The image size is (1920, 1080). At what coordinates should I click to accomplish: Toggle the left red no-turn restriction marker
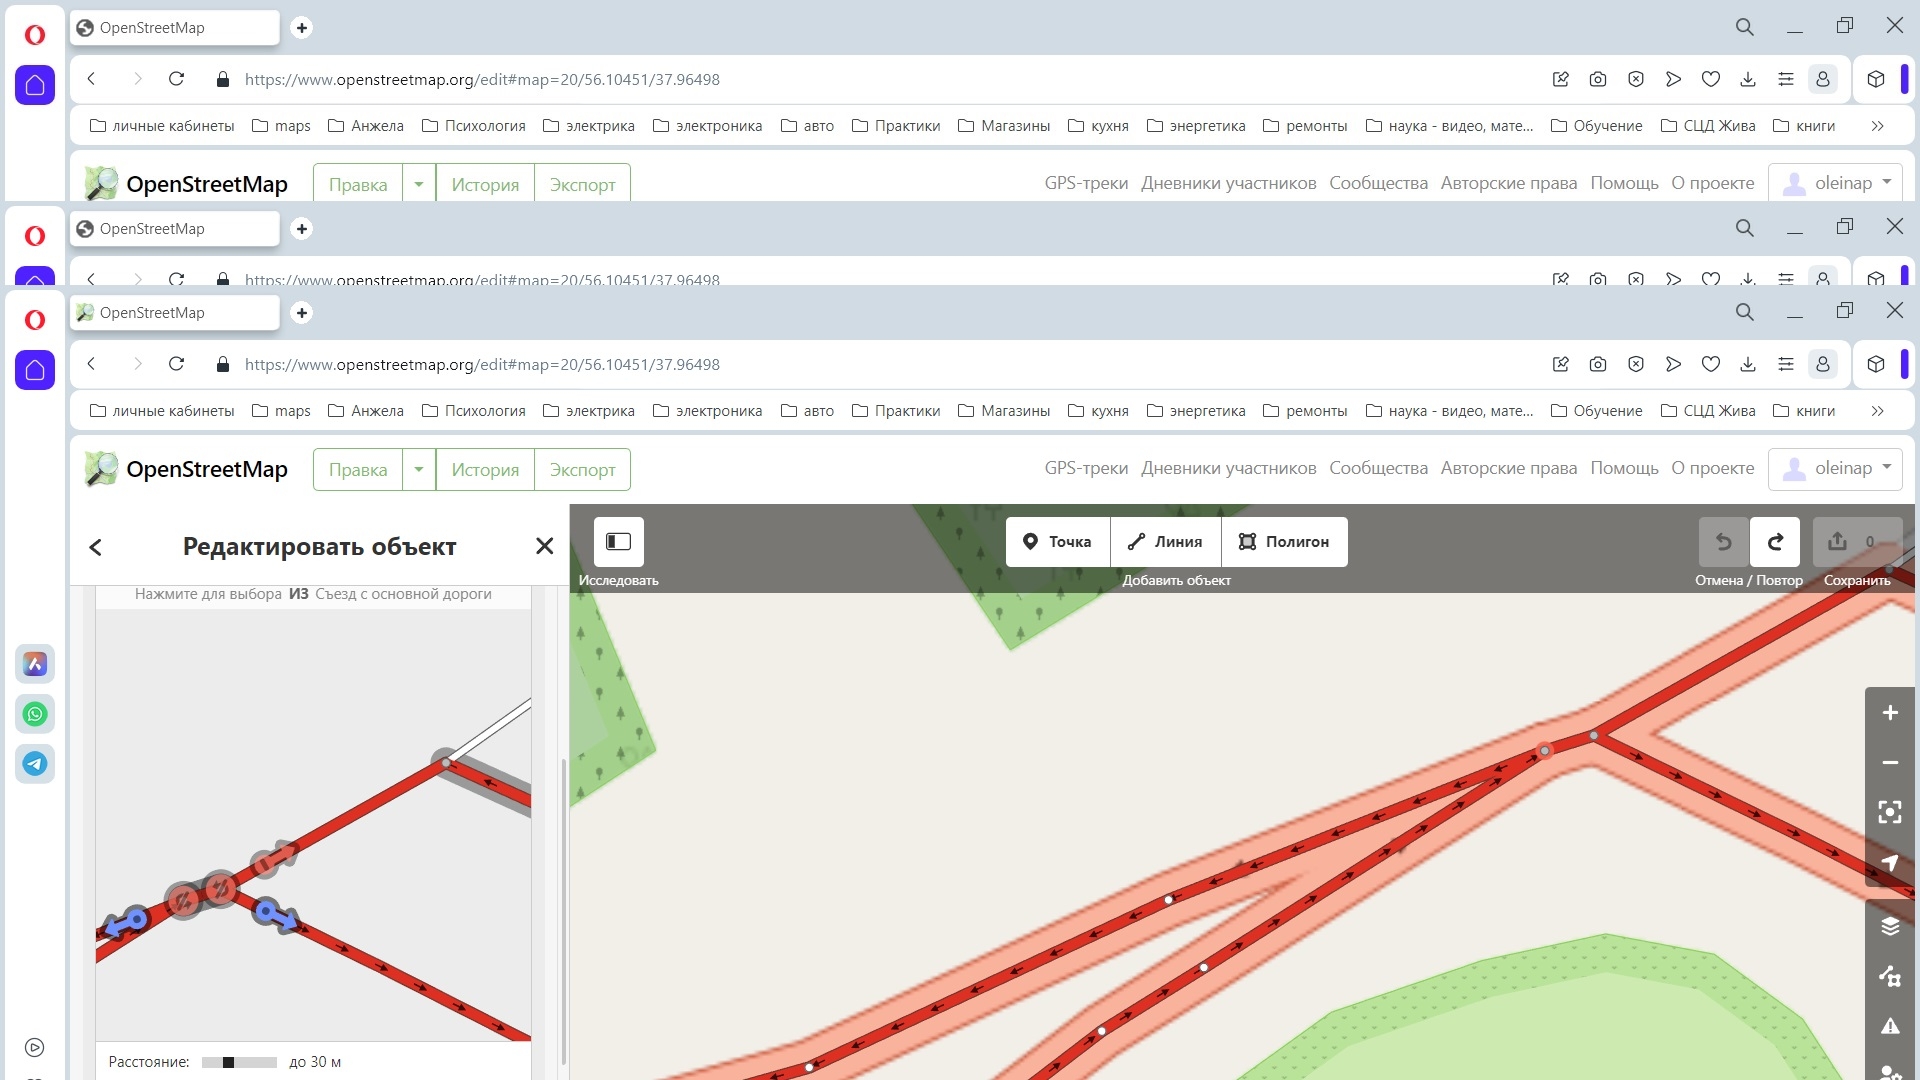coord(183,900)
